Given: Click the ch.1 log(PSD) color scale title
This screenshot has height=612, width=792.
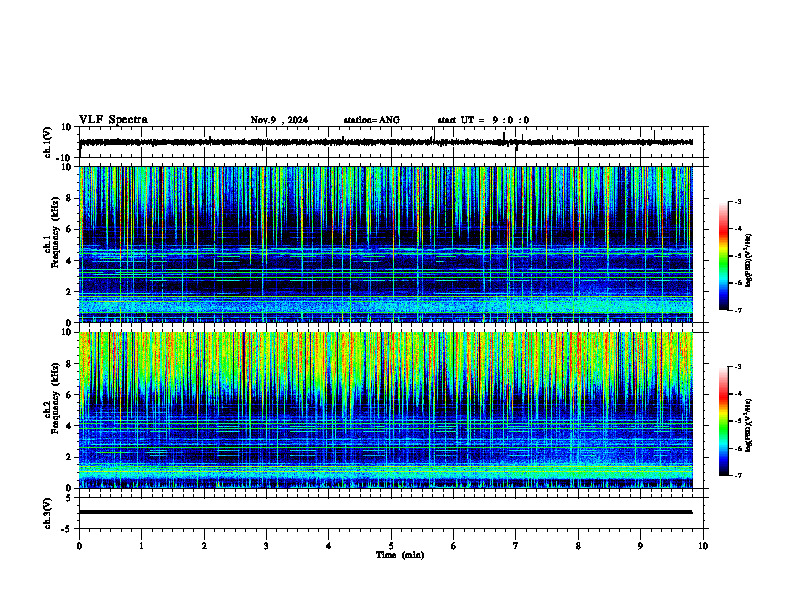Looking at the screenshot, I should pyautogui.click(x=749, y=261).
